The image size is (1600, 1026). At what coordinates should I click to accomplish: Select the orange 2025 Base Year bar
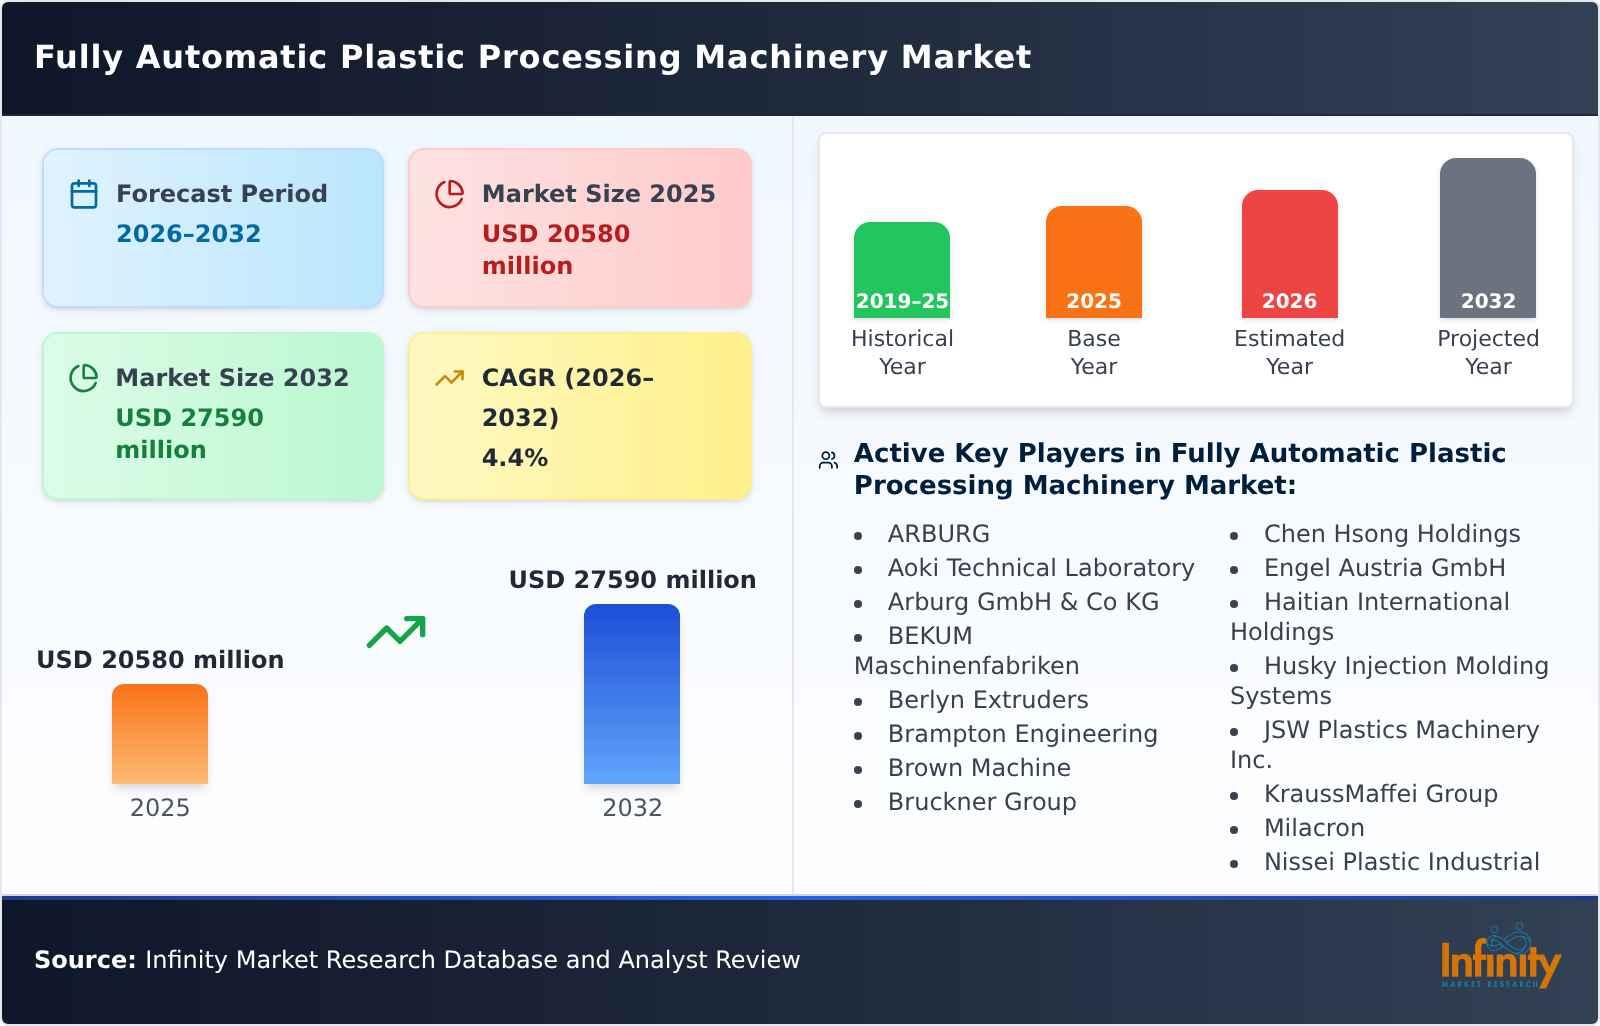coord(1094,262)
